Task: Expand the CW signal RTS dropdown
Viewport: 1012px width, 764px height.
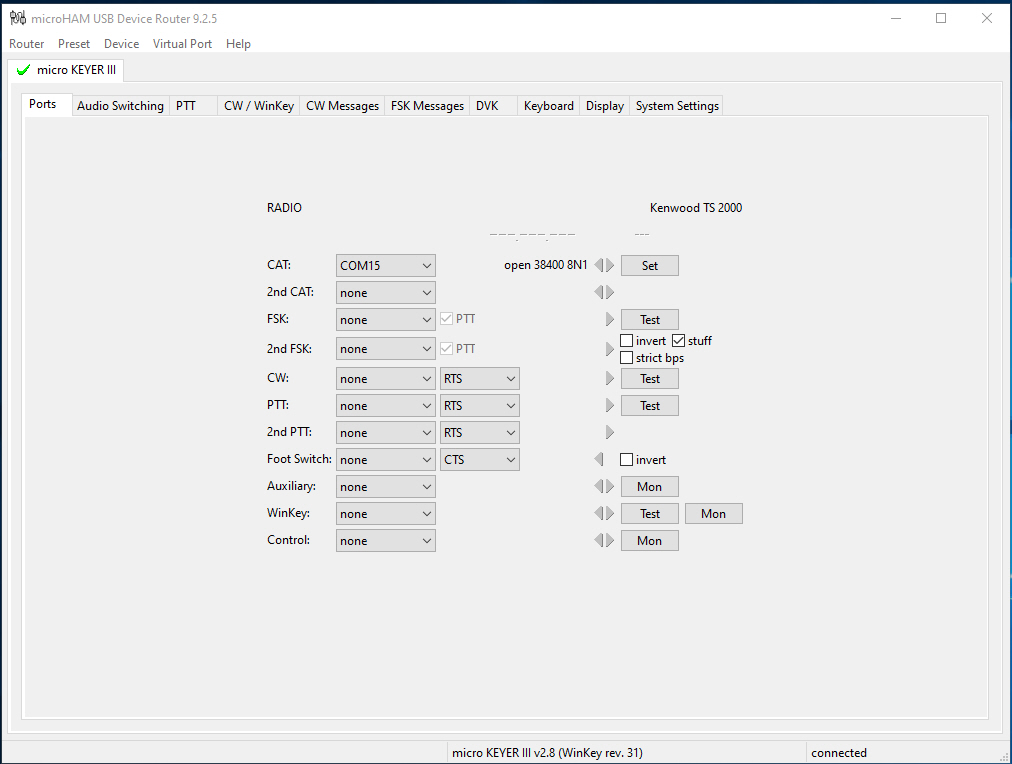Action: (480, 379)
